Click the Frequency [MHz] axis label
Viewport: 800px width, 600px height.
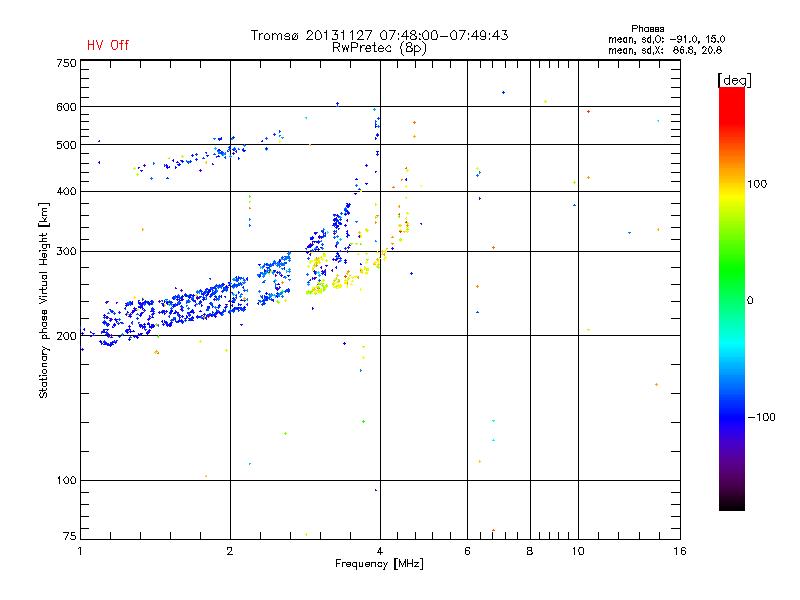click(379, 564)
